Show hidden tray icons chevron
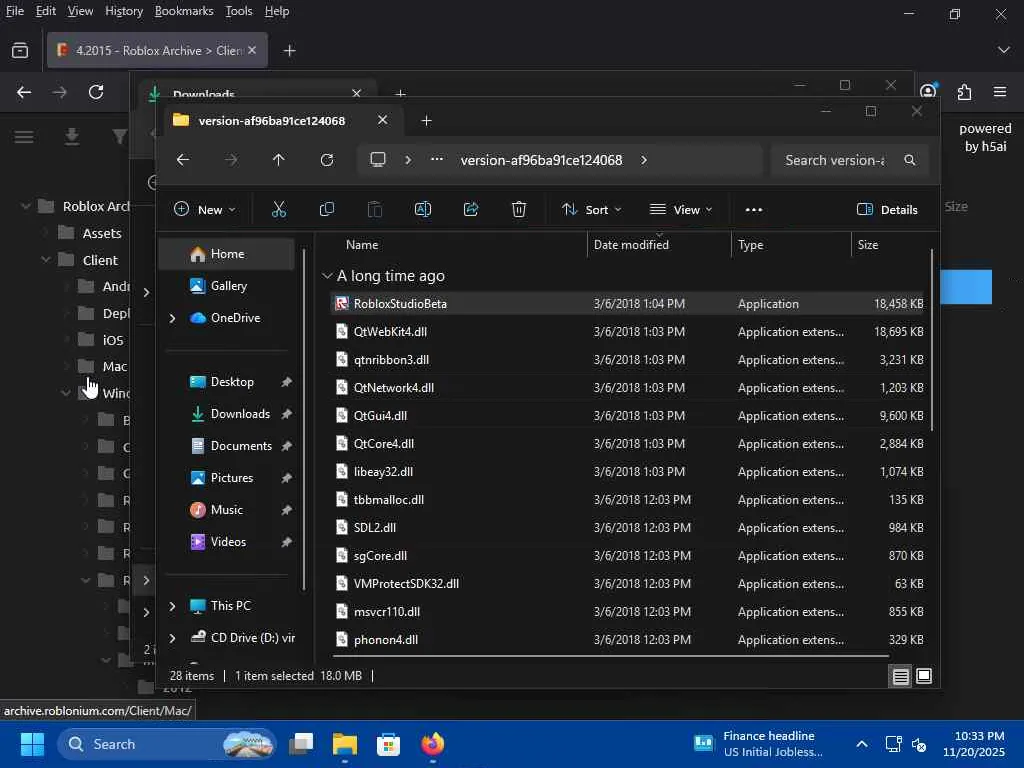 [862, 744]
